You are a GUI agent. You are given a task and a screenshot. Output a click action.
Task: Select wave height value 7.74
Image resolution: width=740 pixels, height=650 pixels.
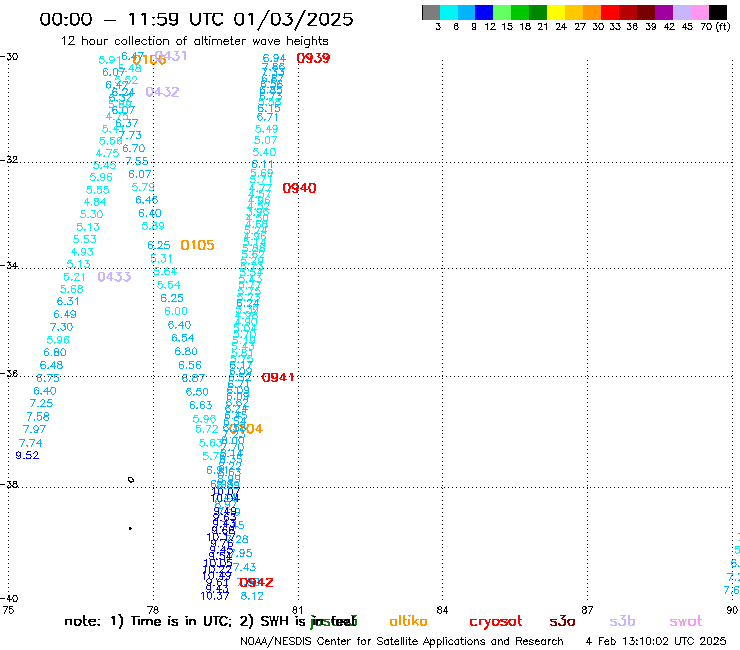tap(31, 443)
